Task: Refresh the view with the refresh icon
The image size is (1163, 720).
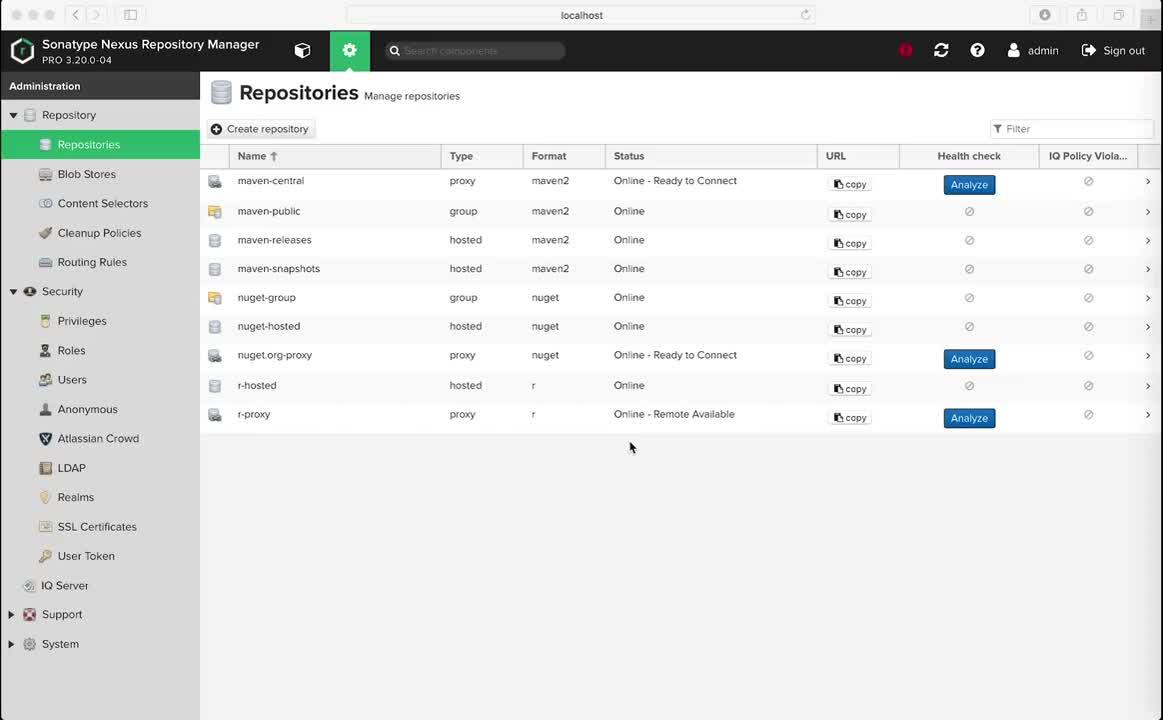Action: click(941, 50)
